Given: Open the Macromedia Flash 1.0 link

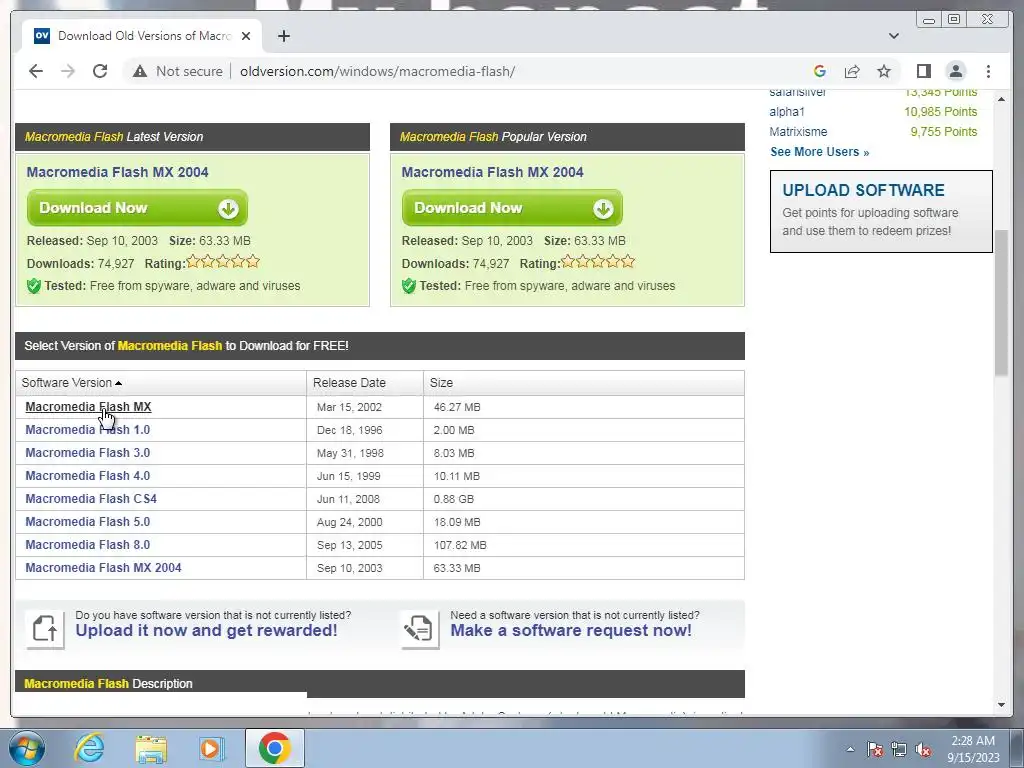Looking at the screenshot, I should point(88,430).
